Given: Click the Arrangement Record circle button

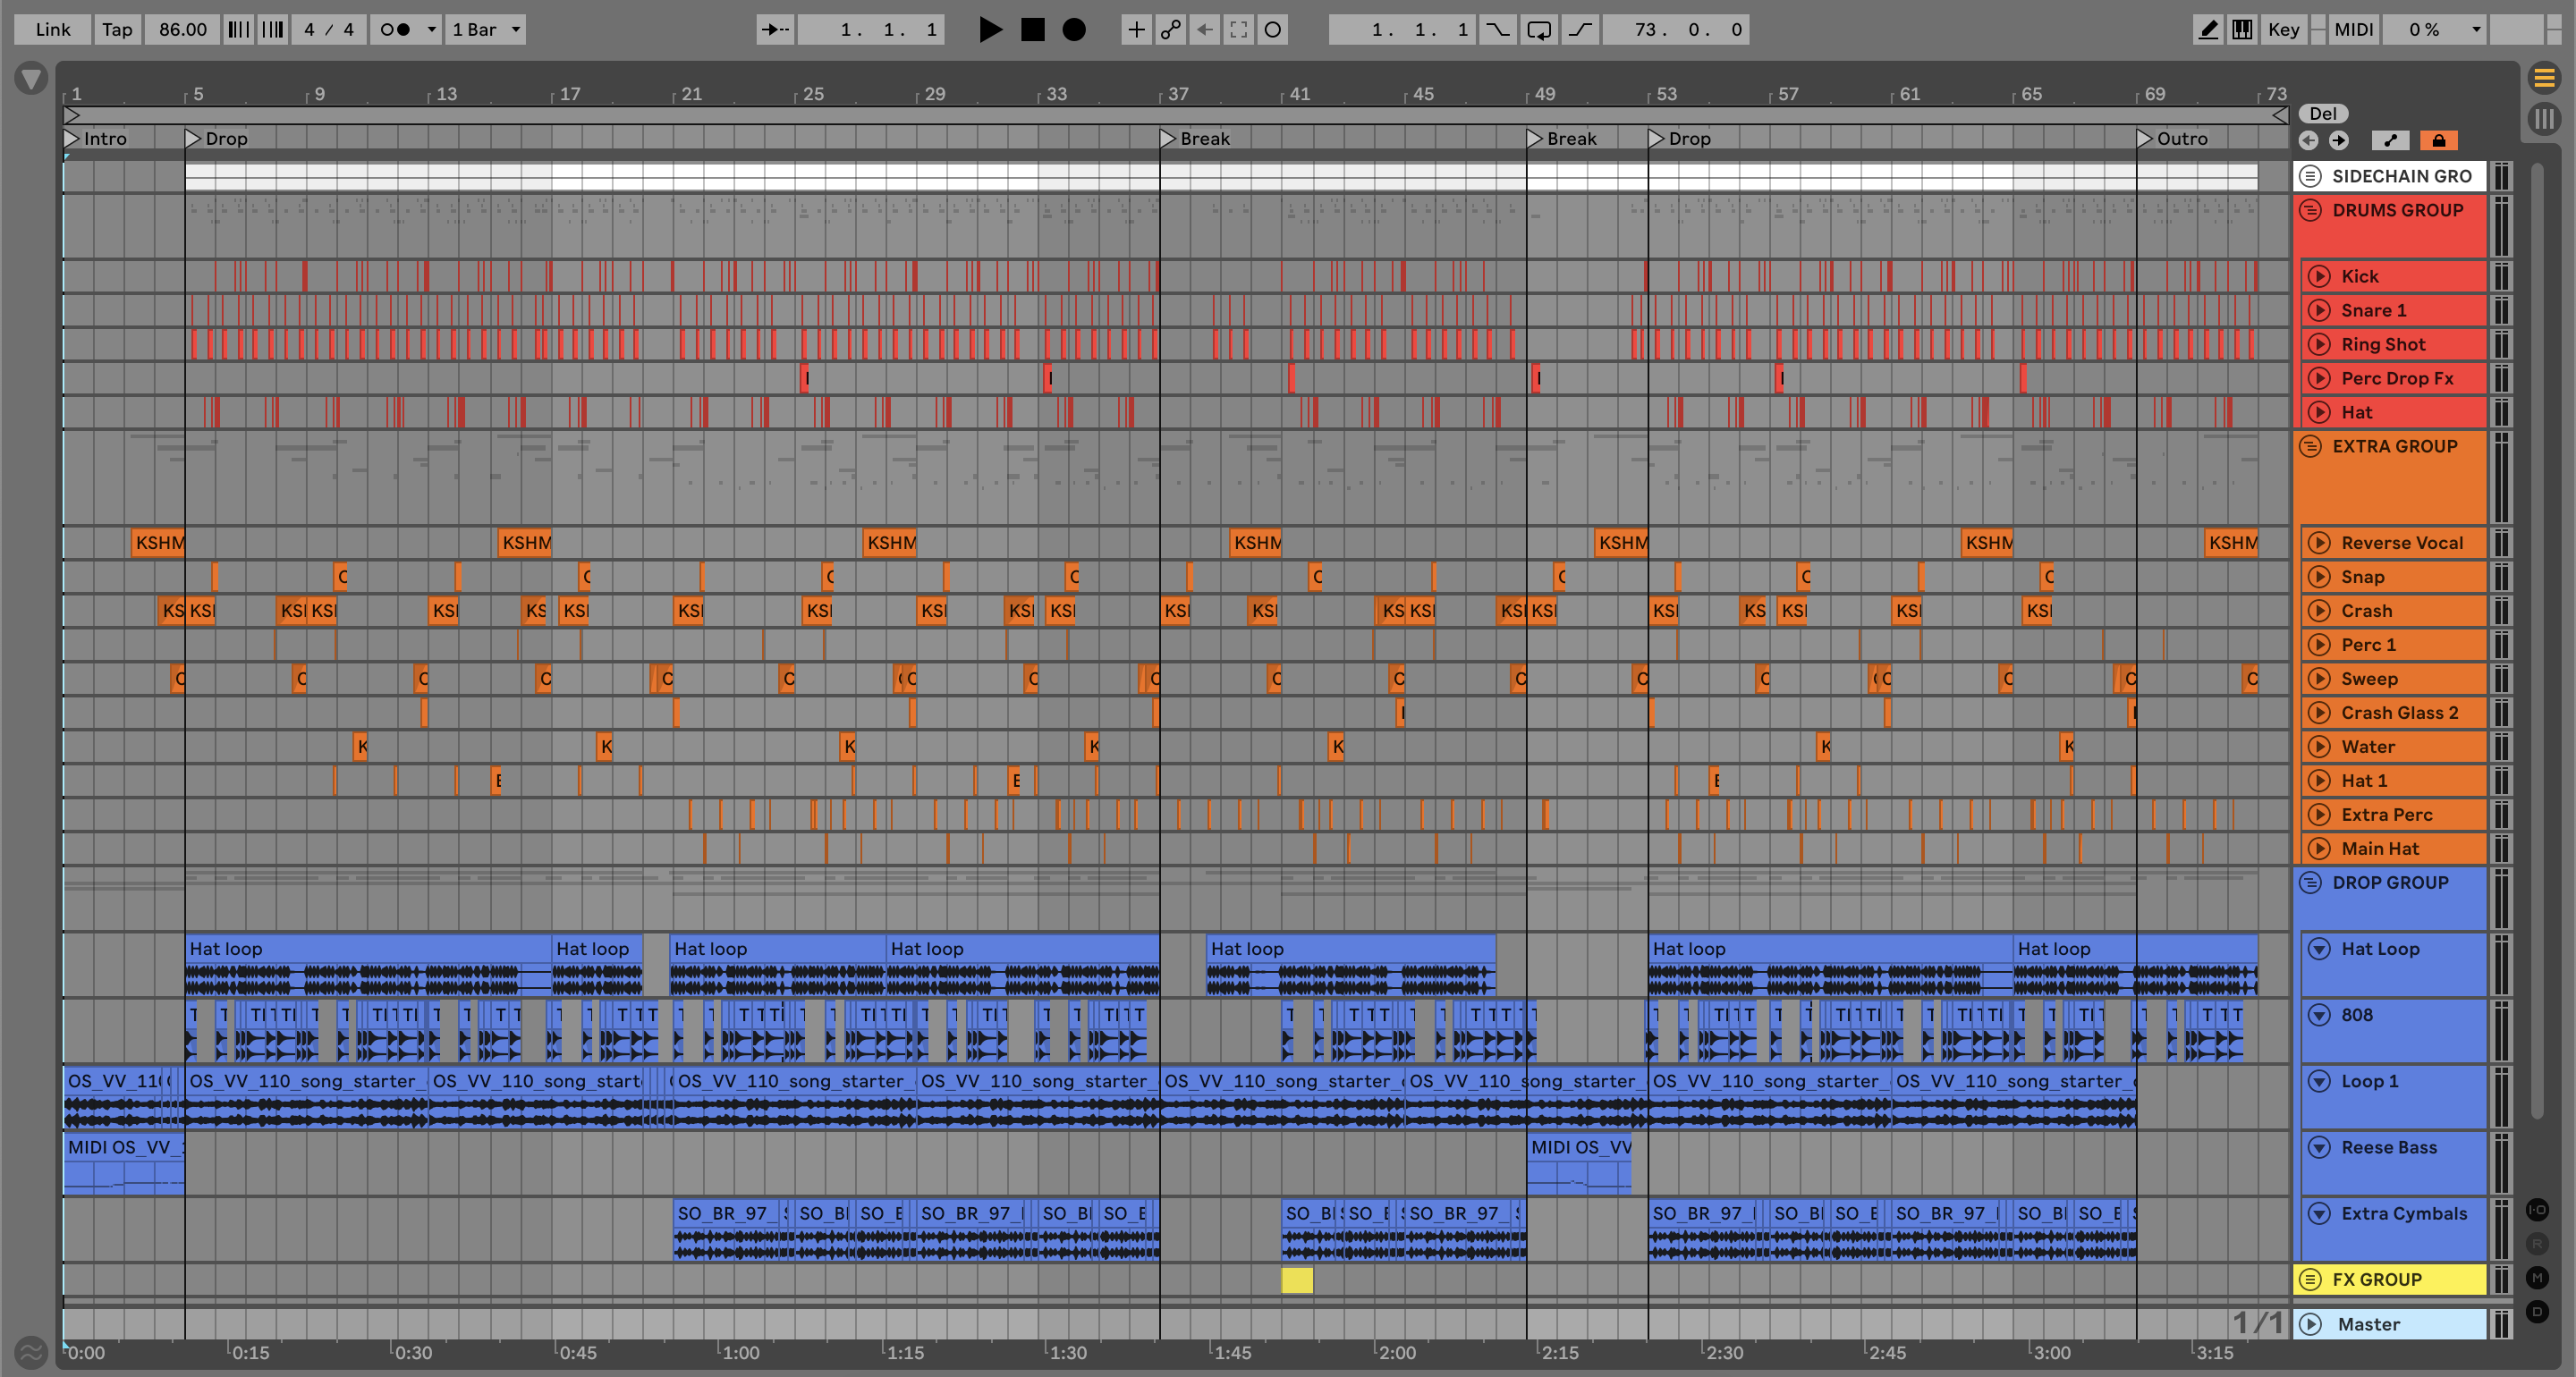Looking at the screenshot, I should point(1073,30).
